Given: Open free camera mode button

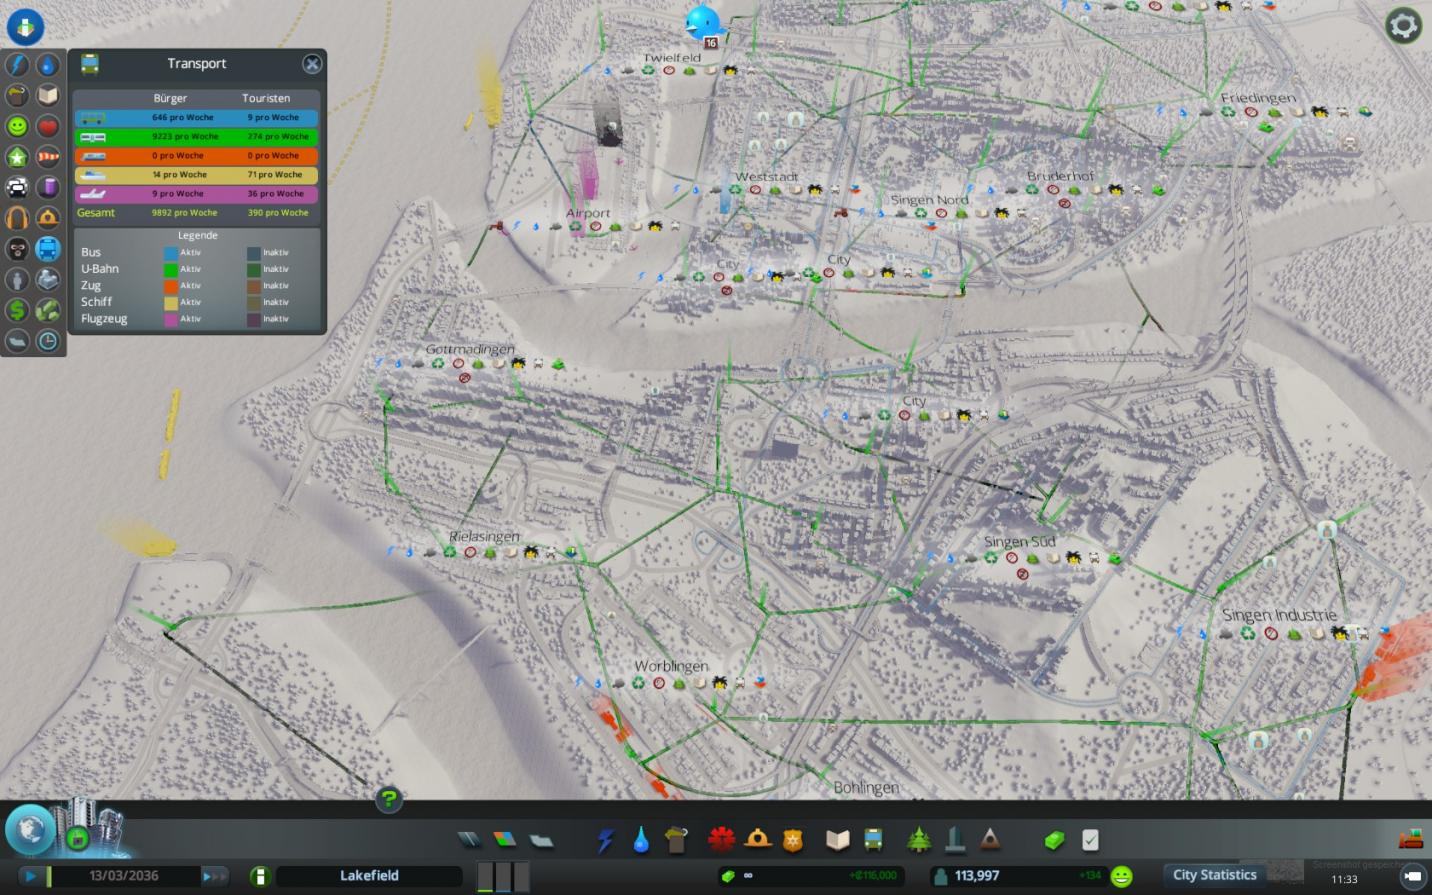Looking at the screenshot, I should click(x=1412, y=877).
